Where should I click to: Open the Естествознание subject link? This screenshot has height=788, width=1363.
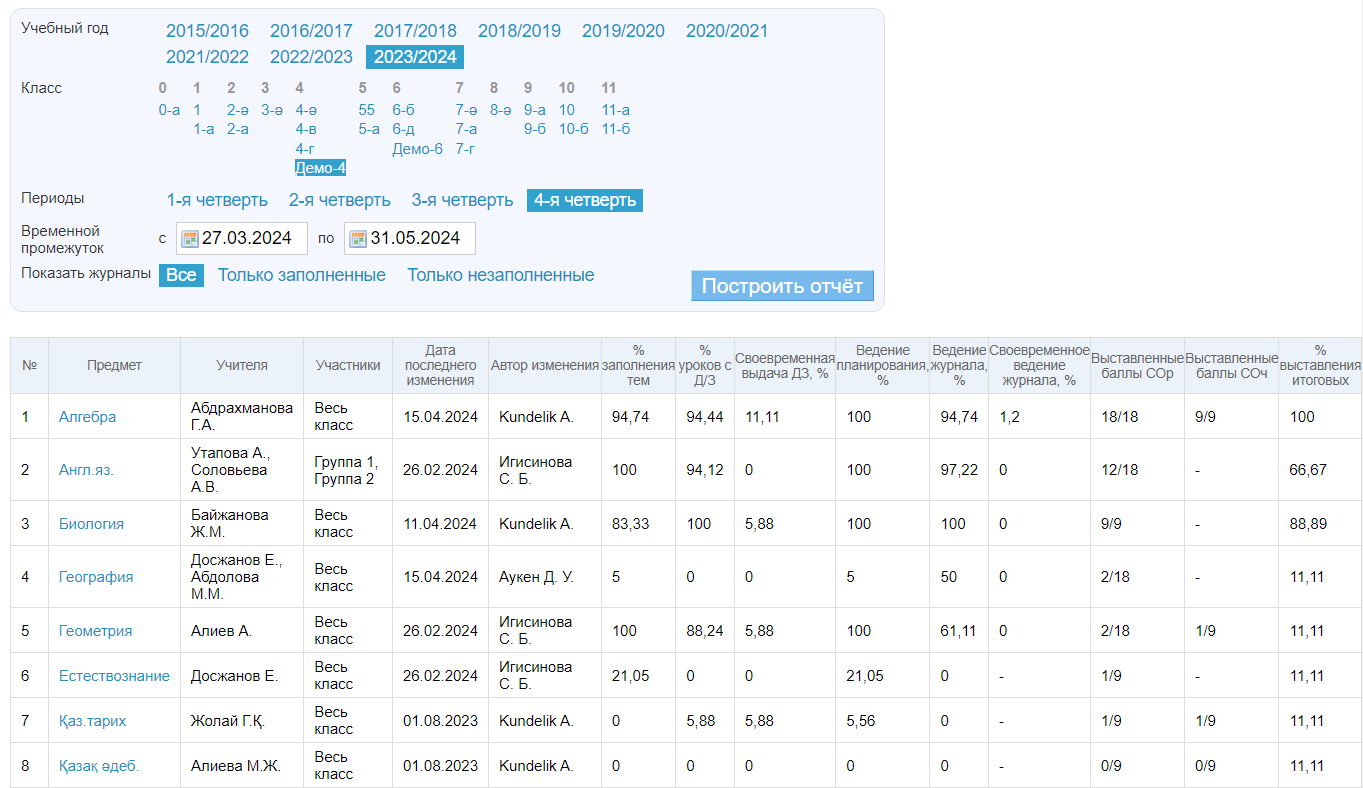click(114, 676)
